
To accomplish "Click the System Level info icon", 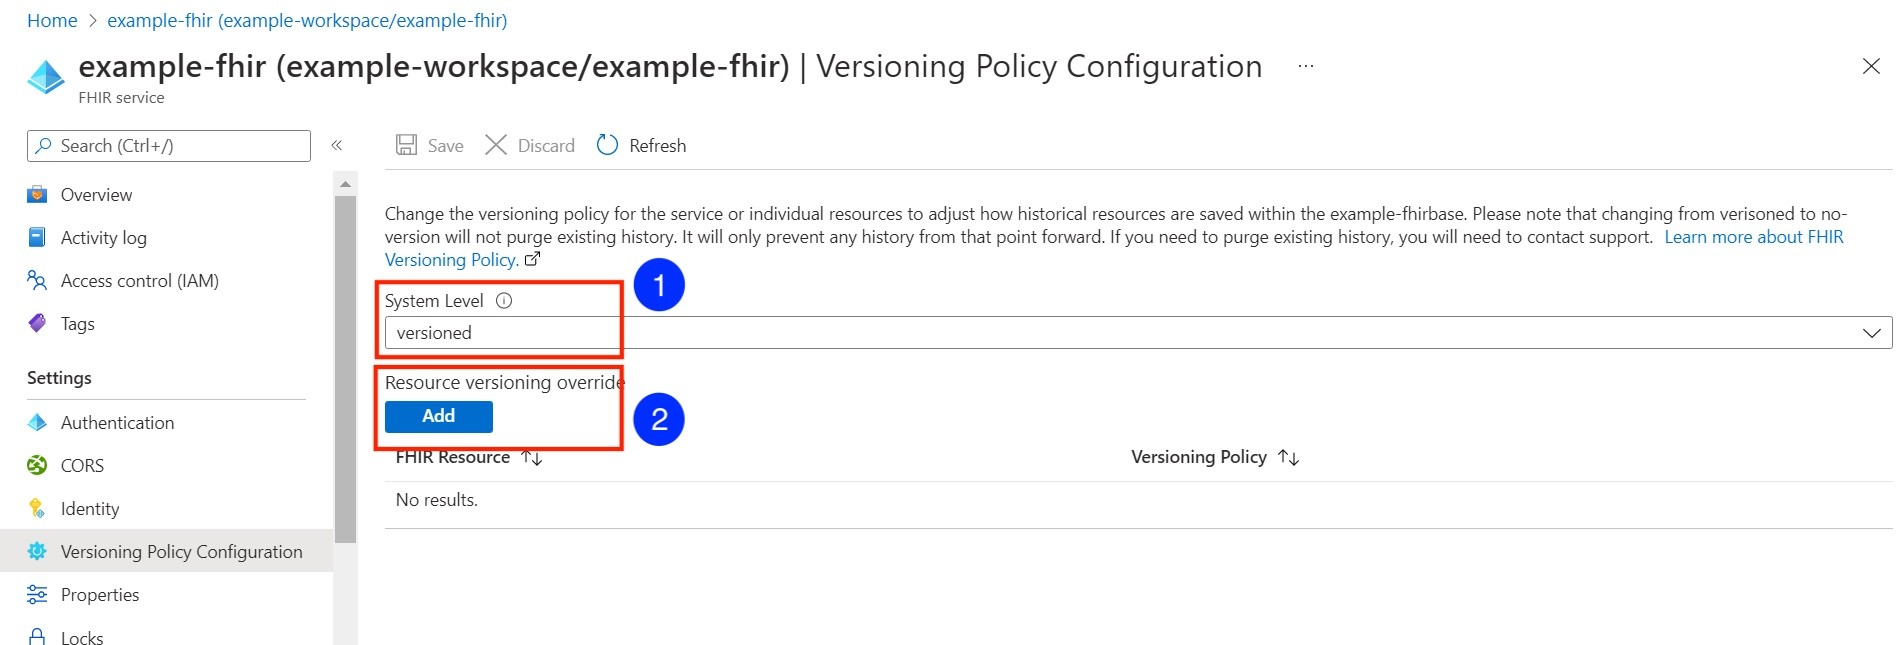I will pos(504,301).
